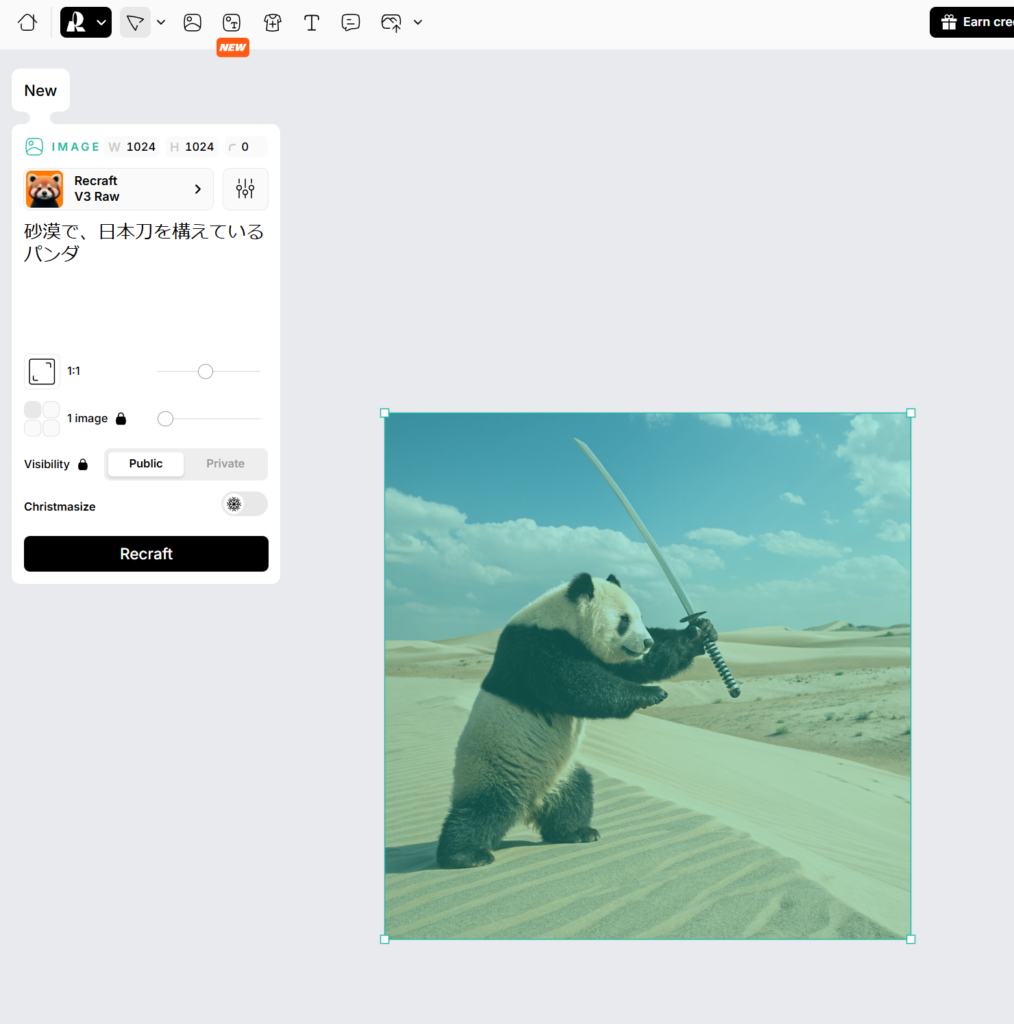1014x1024 pixels.
Task: Click the 1:1 aspect ratio icon
Action: [x=42, y=371]
